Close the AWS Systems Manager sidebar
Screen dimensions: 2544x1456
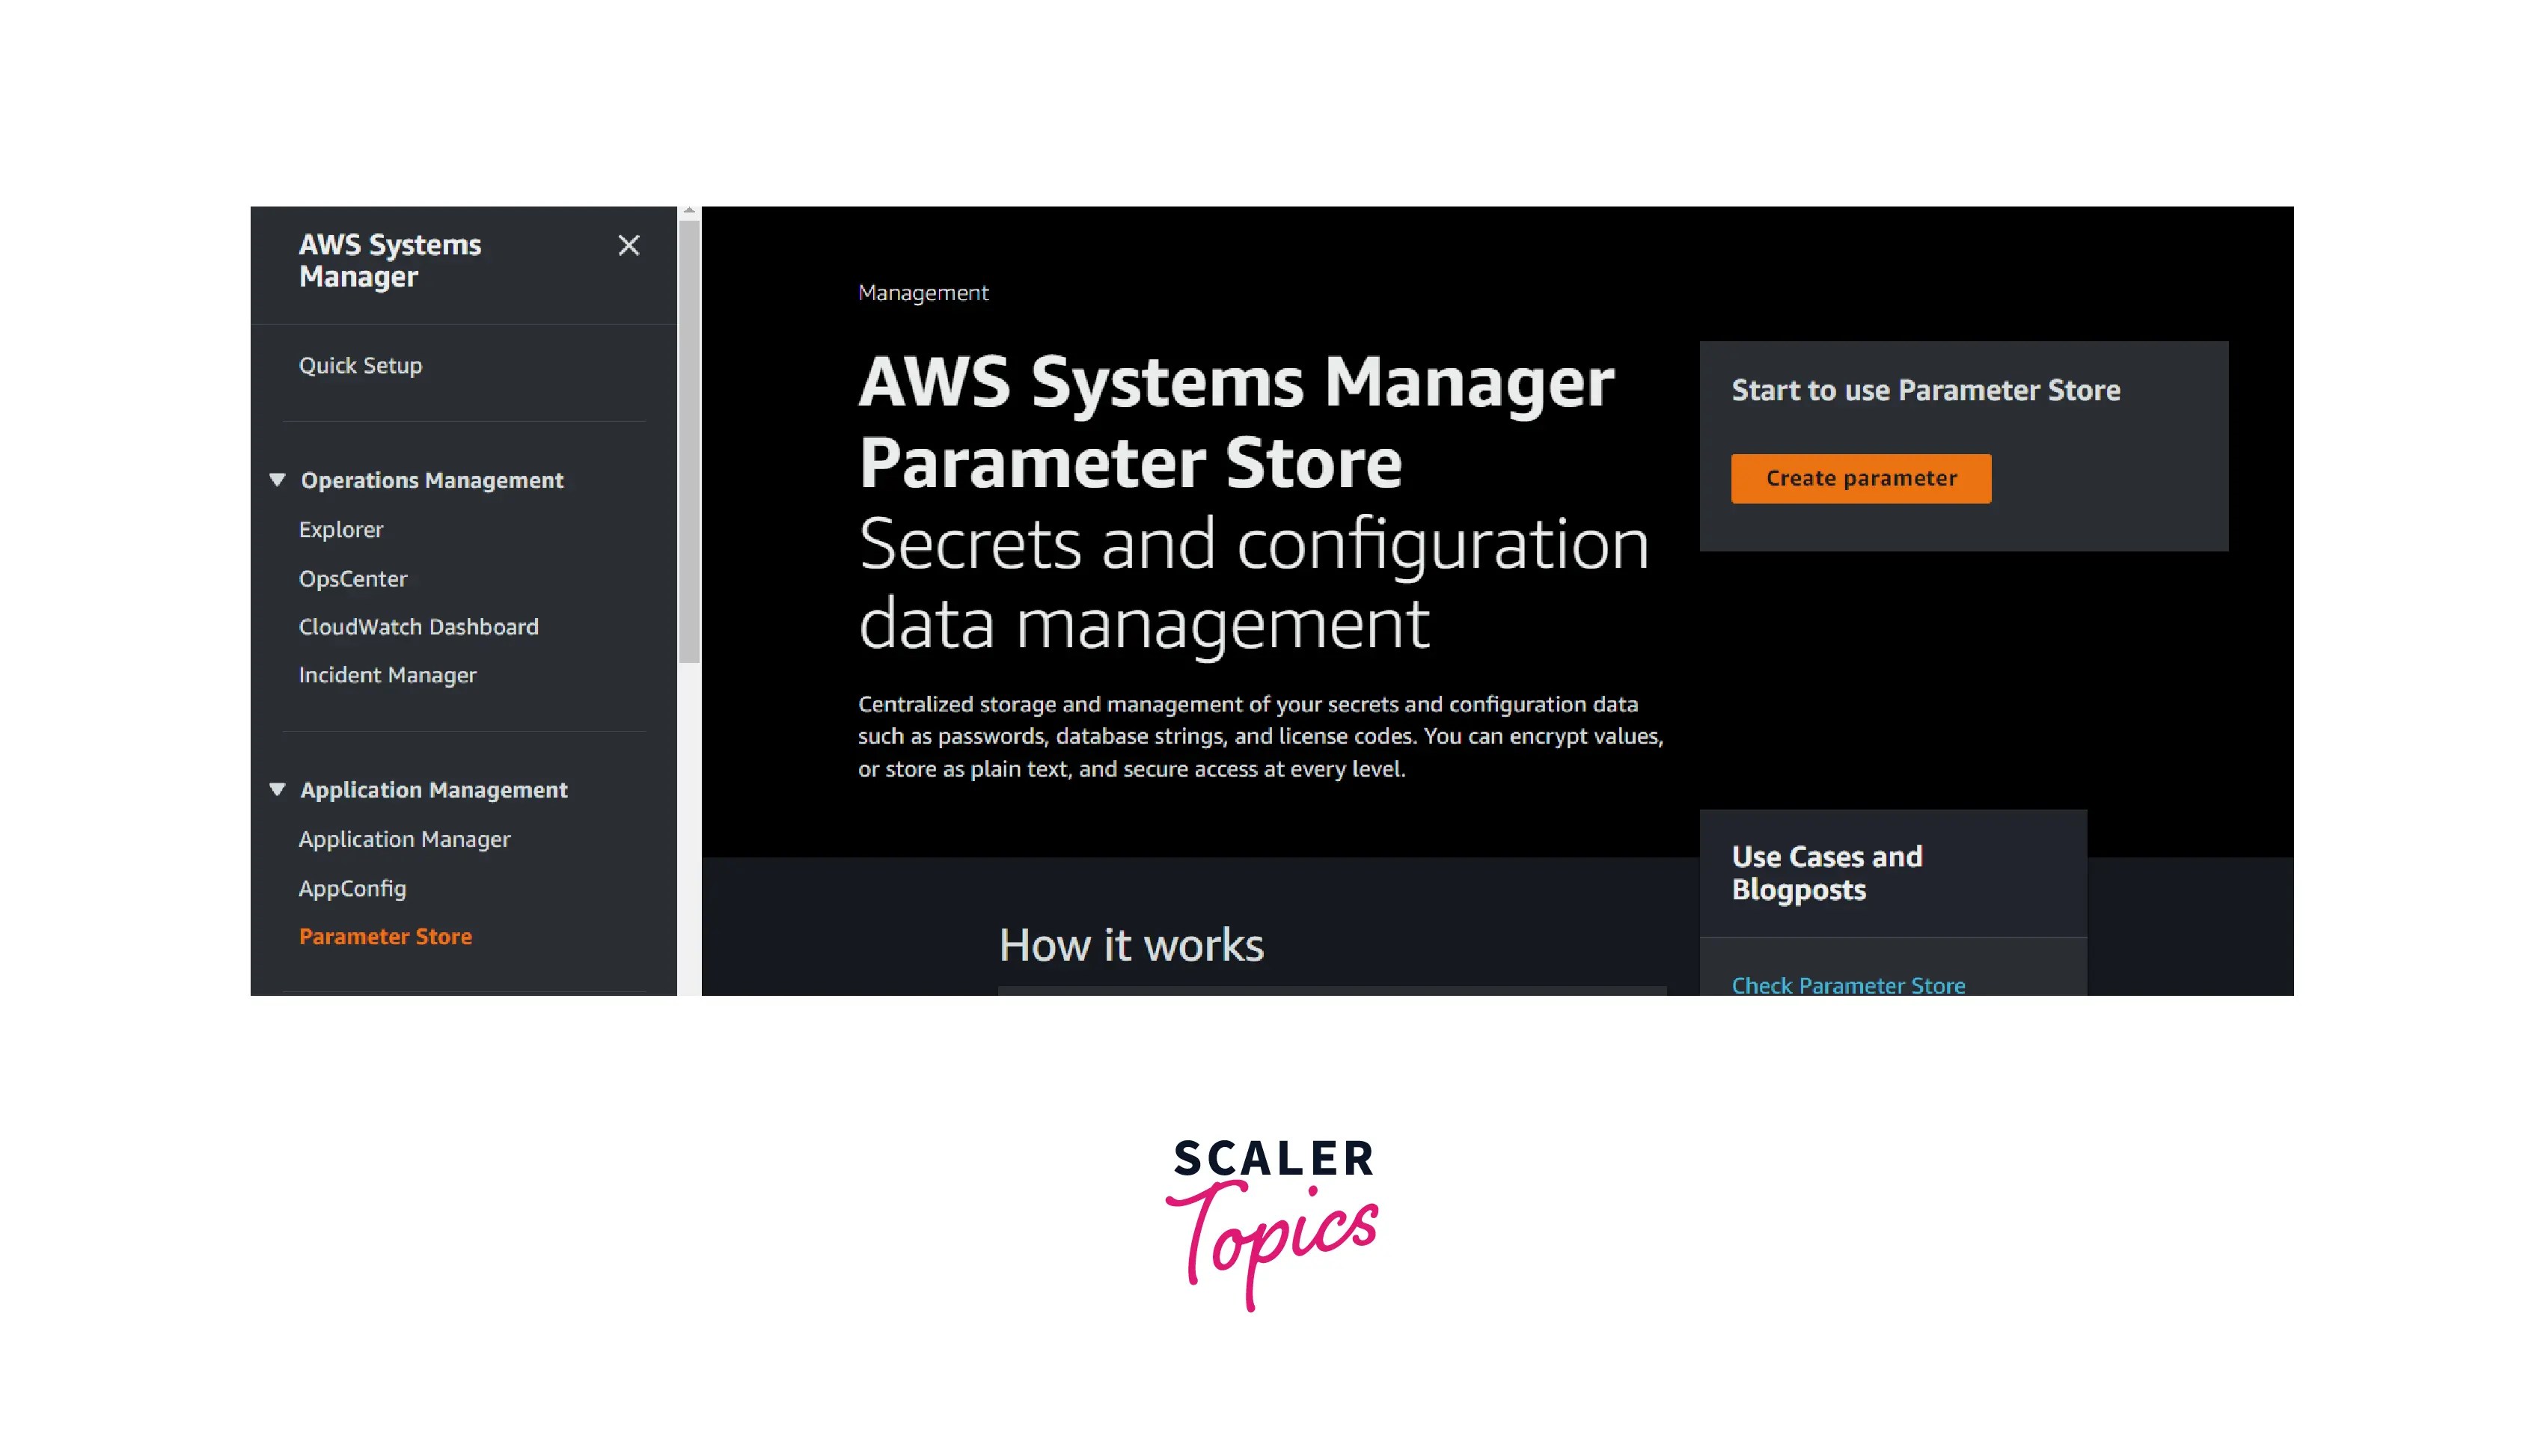[x=628, y=245]
